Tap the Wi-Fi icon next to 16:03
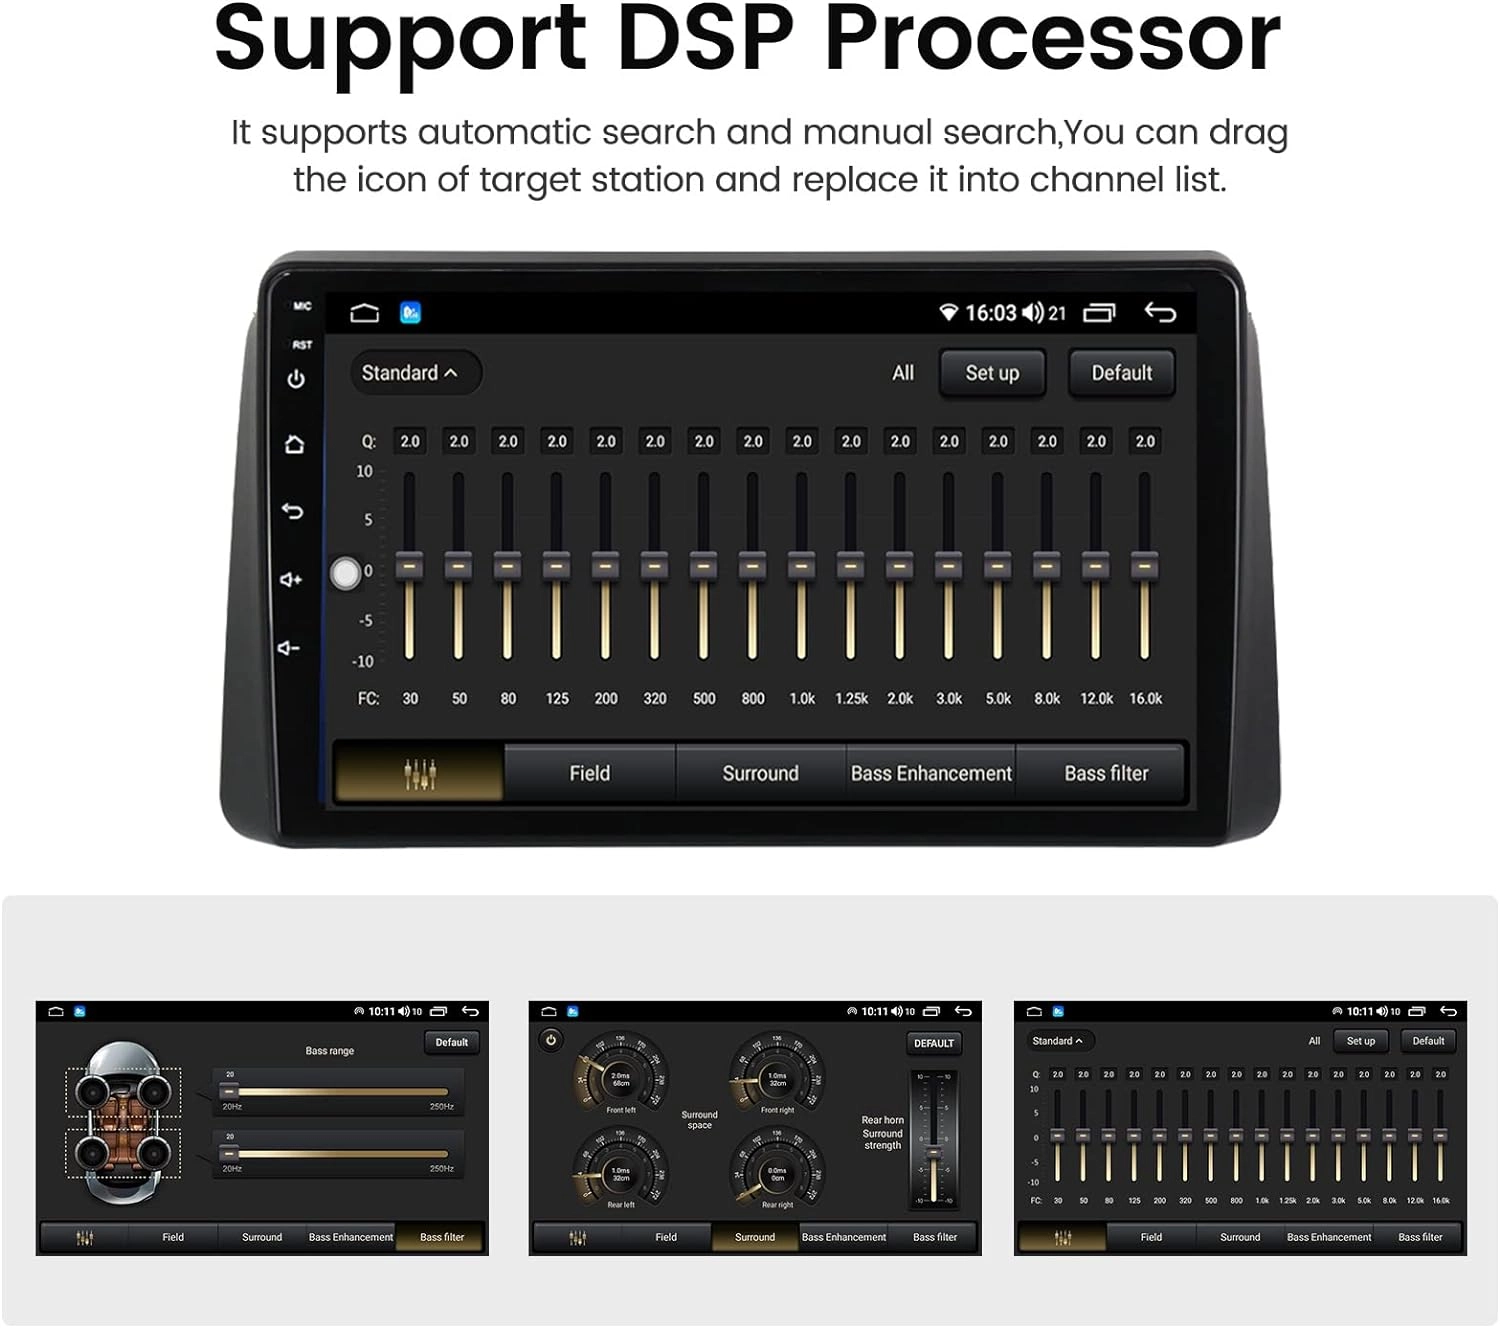The image size is (1500, 1328). point(948,313)
